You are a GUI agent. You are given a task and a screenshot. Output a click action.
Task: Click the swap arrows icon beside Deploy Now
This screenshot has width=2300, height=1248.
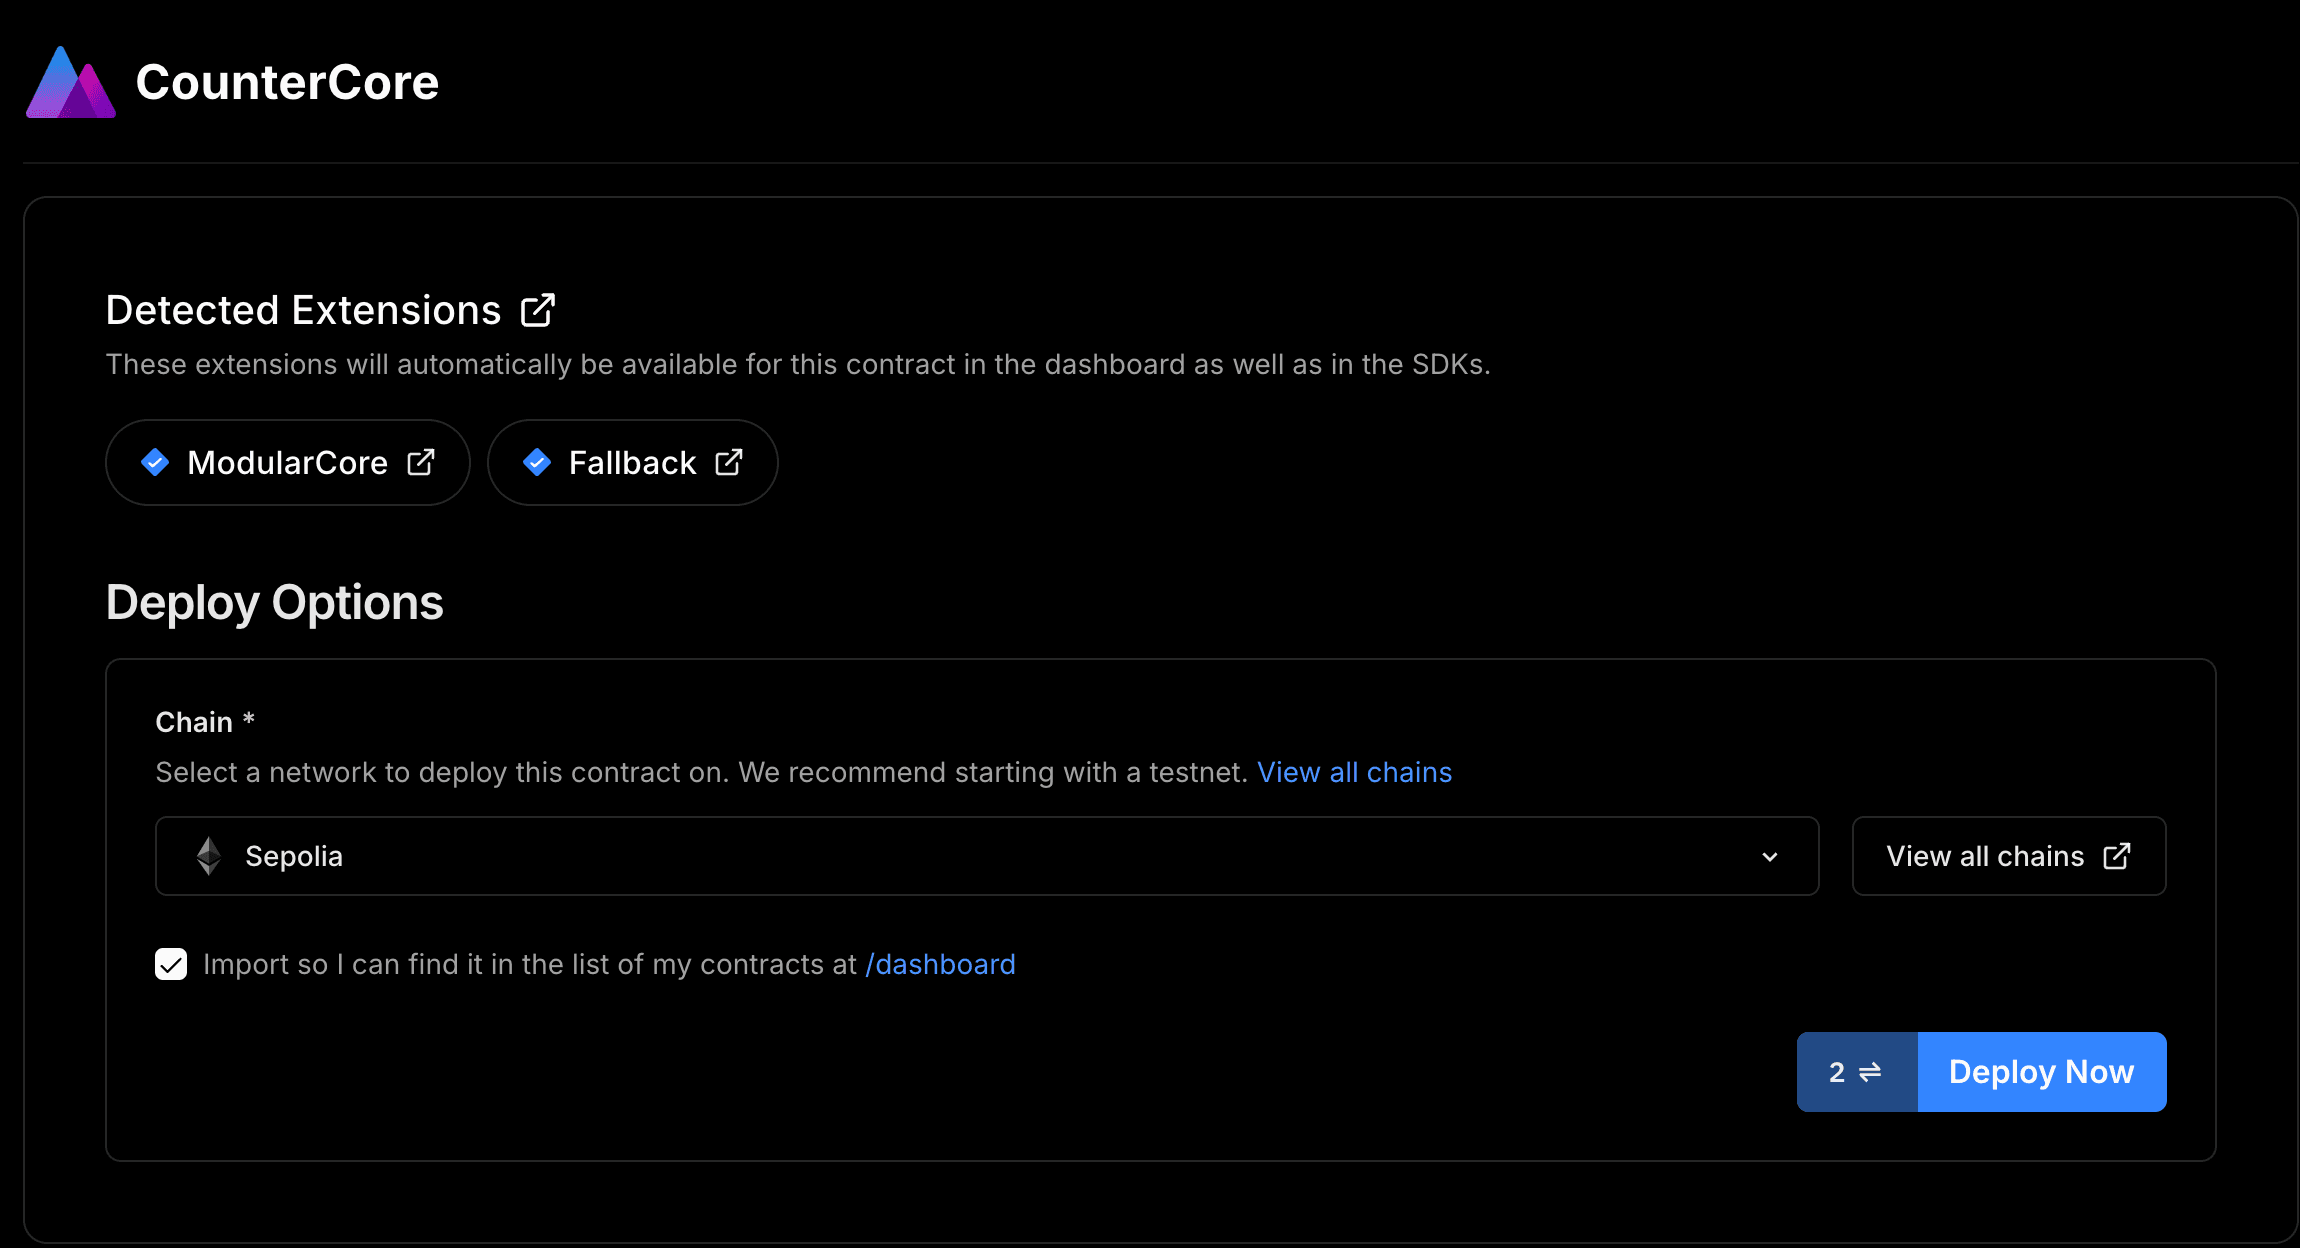1870,1072
